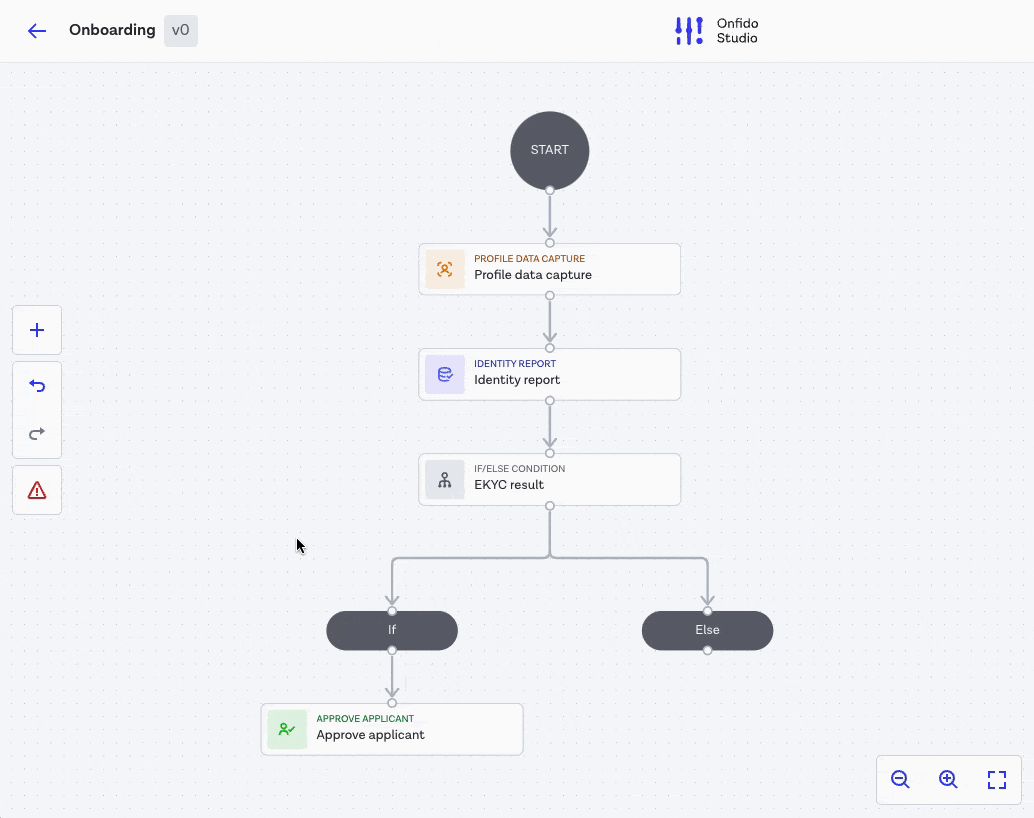Open the v0 version selector

point(181,30)
